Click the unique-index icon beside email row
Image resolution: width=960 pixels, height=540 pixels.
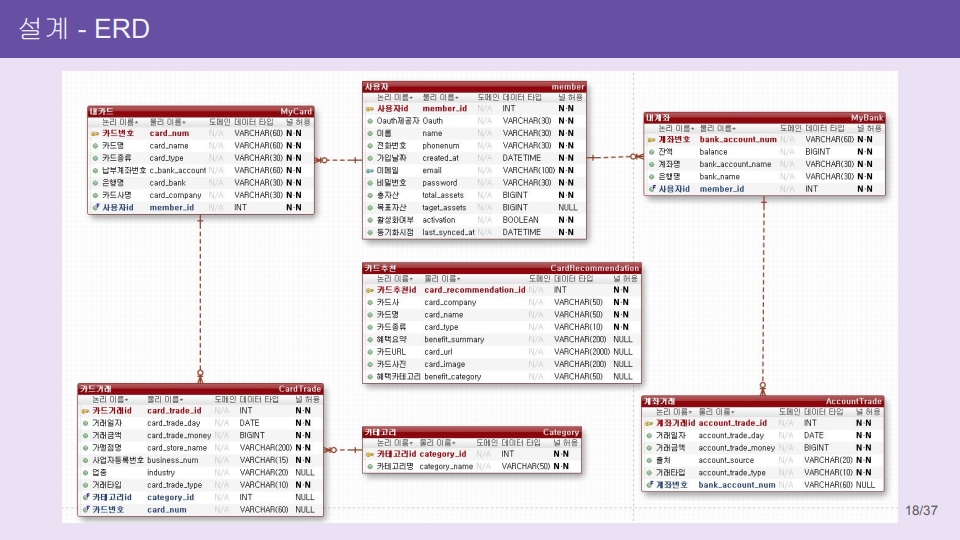(x=370, y=171)
